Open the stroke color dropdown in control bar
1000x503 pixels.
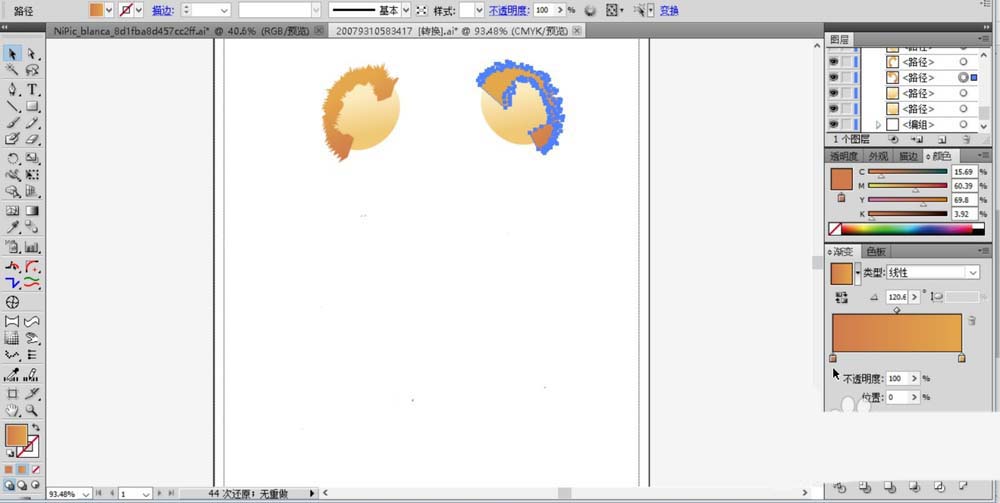[139, 10]
